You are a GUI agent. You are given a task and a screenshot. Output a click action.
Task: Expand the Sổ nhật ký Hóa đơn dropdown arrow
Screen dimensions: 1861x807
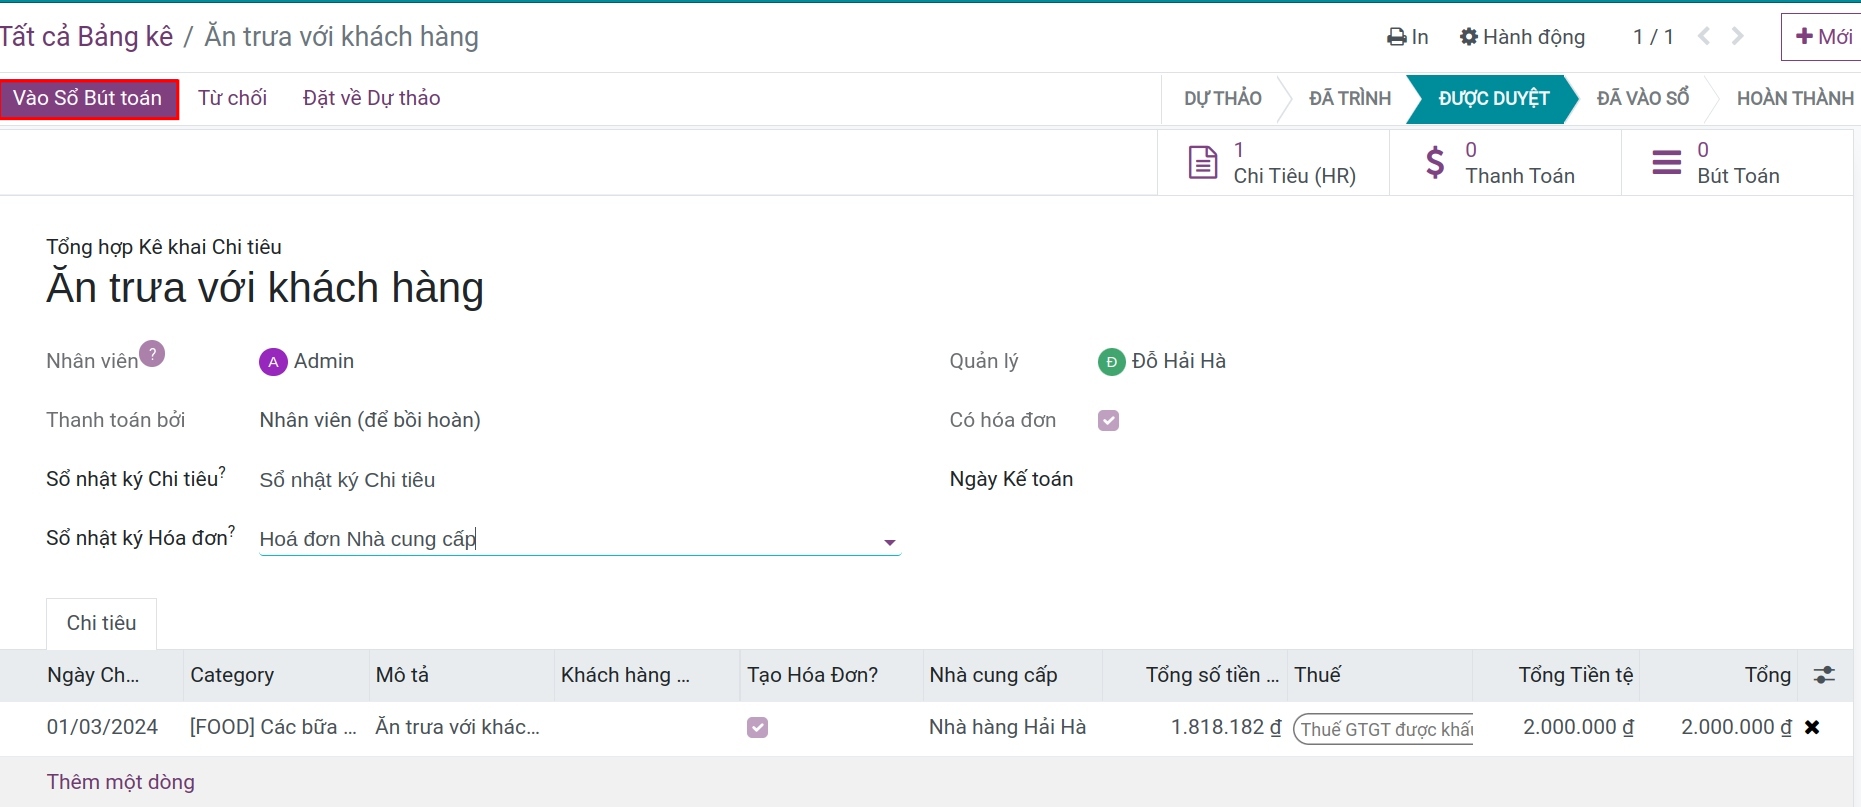click(889, 542)
